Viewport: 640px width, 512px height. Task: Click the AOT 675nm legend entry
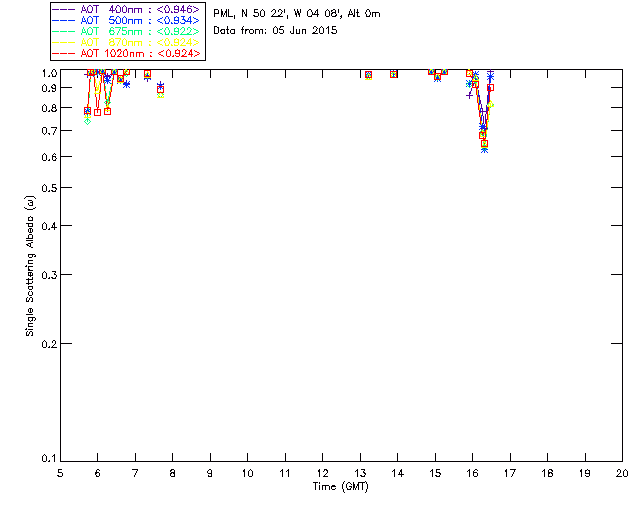pyautogui.click(x=127, y=31)
